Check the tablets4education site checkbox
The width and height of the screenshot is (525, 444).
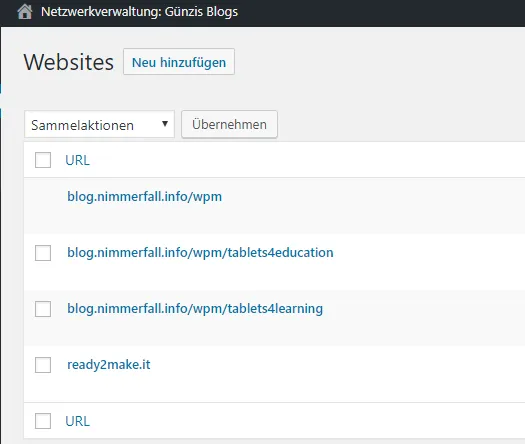(43, 253)
